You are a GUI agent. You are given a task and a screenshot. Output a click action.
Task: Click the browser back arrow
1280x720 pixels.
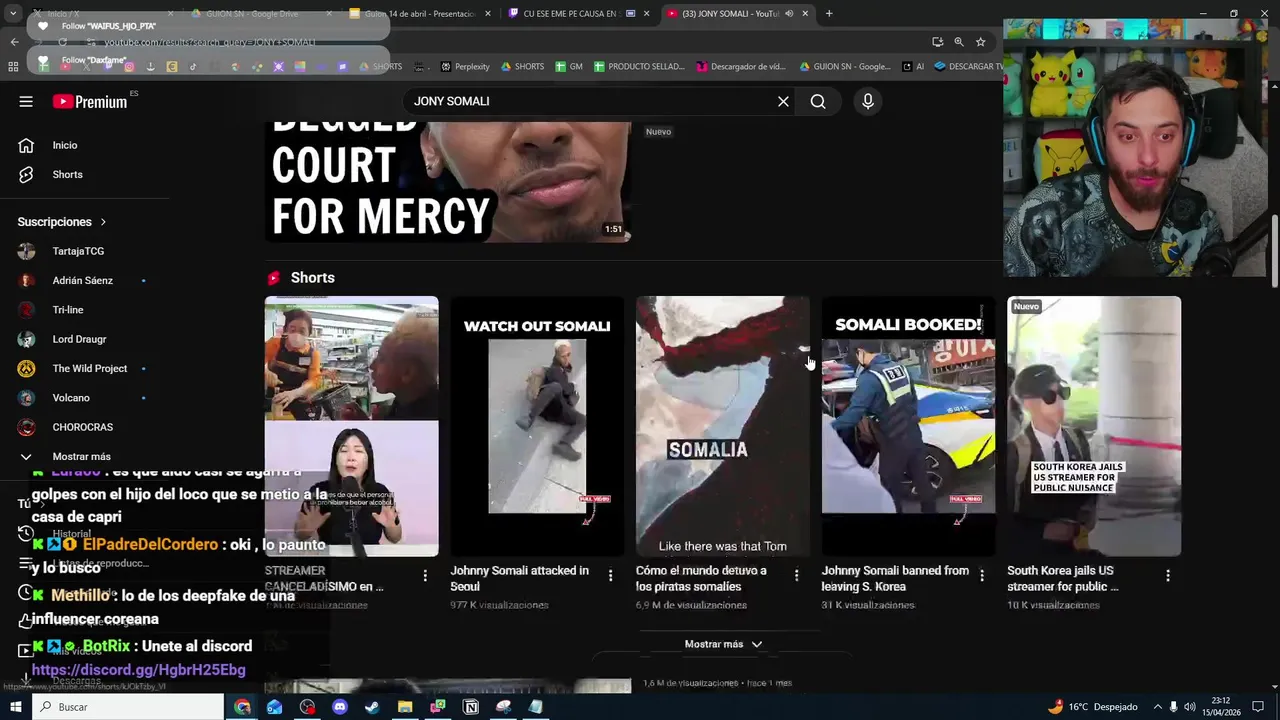pyautogui.click(x=14, y=42)
